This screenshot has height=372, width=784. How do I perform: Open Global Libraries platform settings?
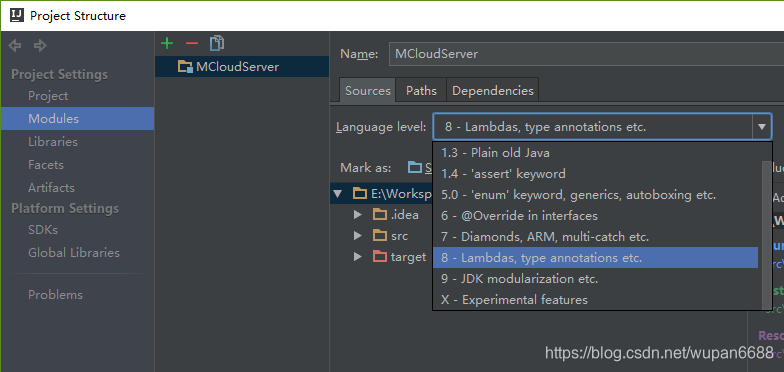point(74,252)
